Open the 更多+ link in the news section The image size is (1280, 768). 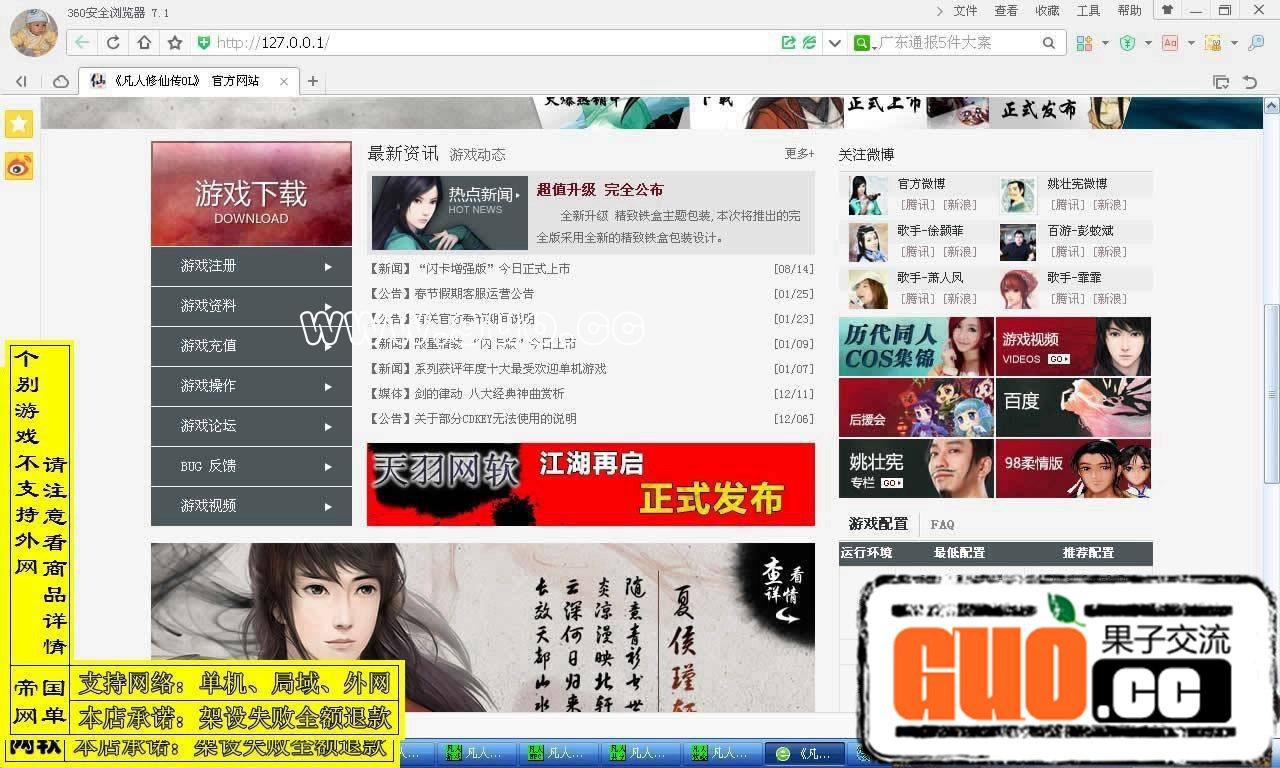(x=799, y=154)
